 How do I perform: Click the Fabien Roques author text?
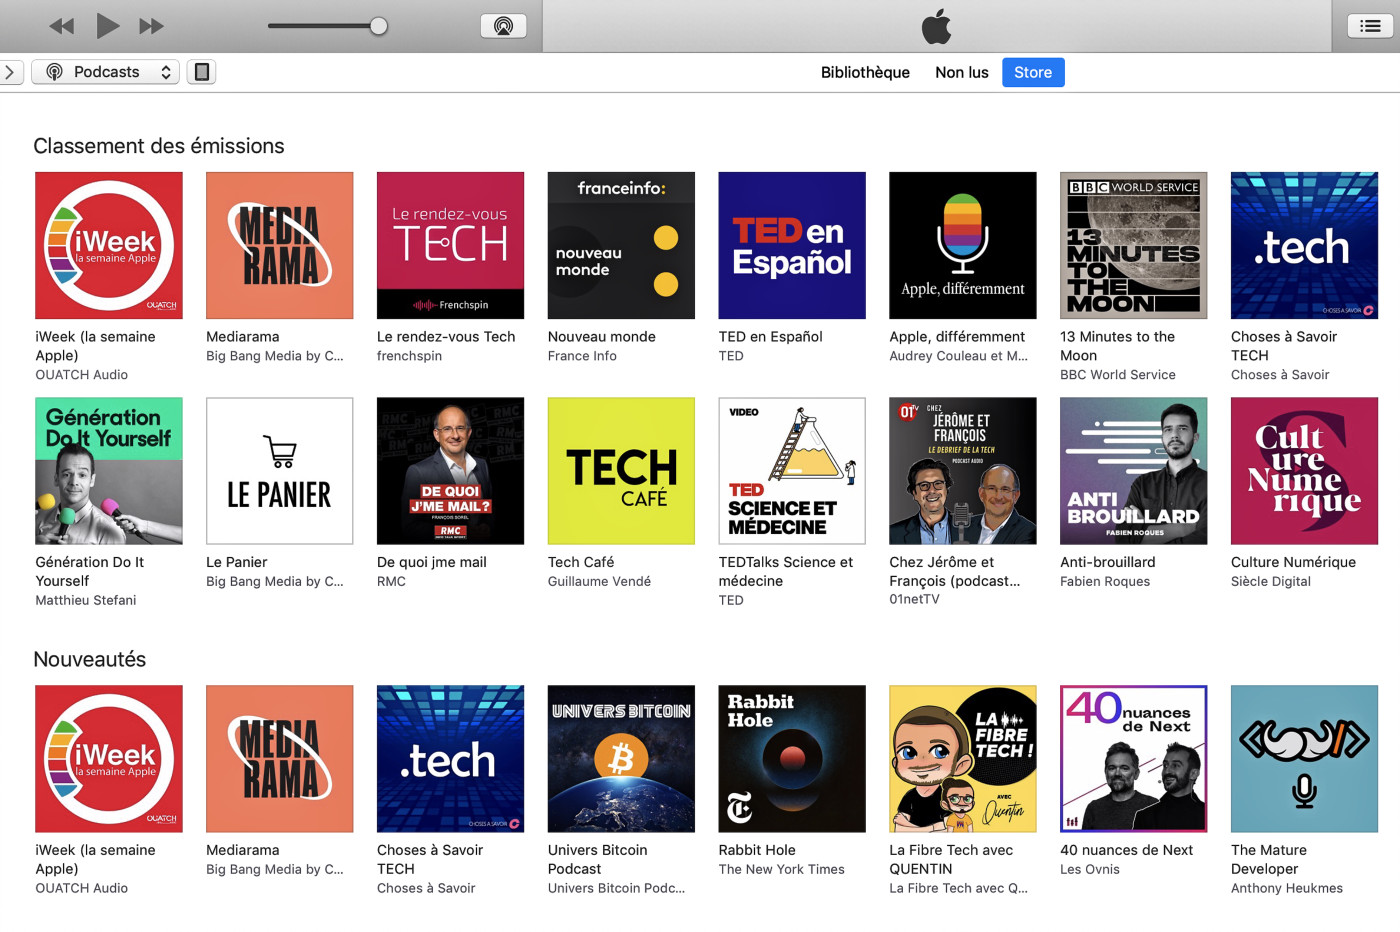1105,581
